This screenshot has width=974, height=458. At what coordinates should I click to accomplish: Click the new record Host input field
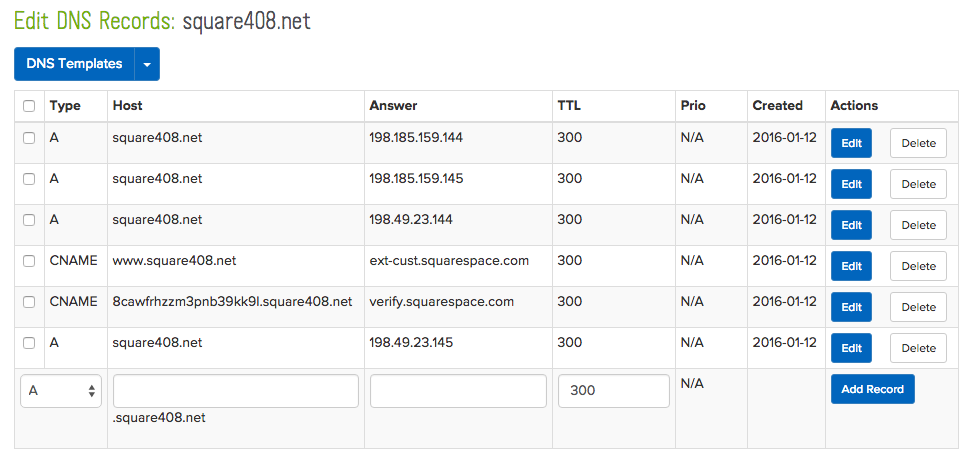pyautogui.click(x=236, y=391)
